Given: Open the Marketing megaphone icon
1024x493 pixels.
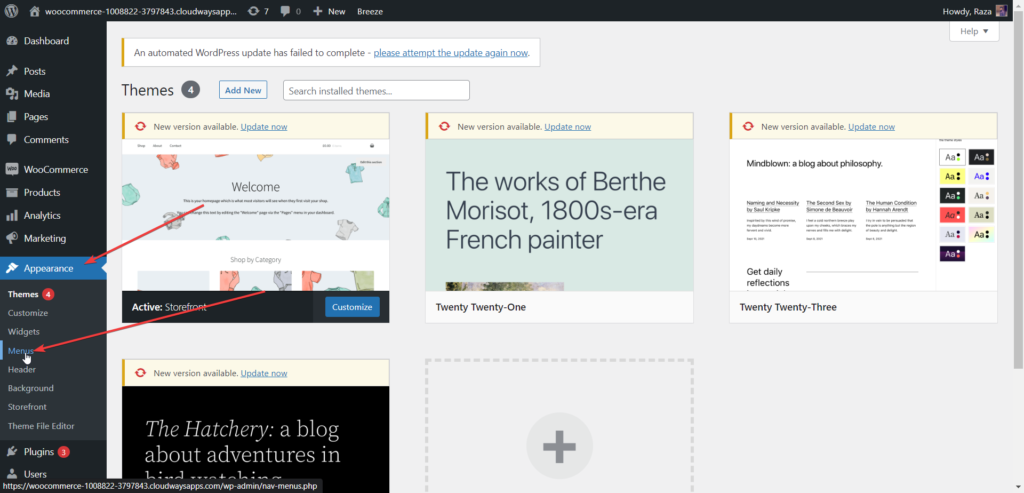Looking at the screenshot, I should (x=12, y=238).
